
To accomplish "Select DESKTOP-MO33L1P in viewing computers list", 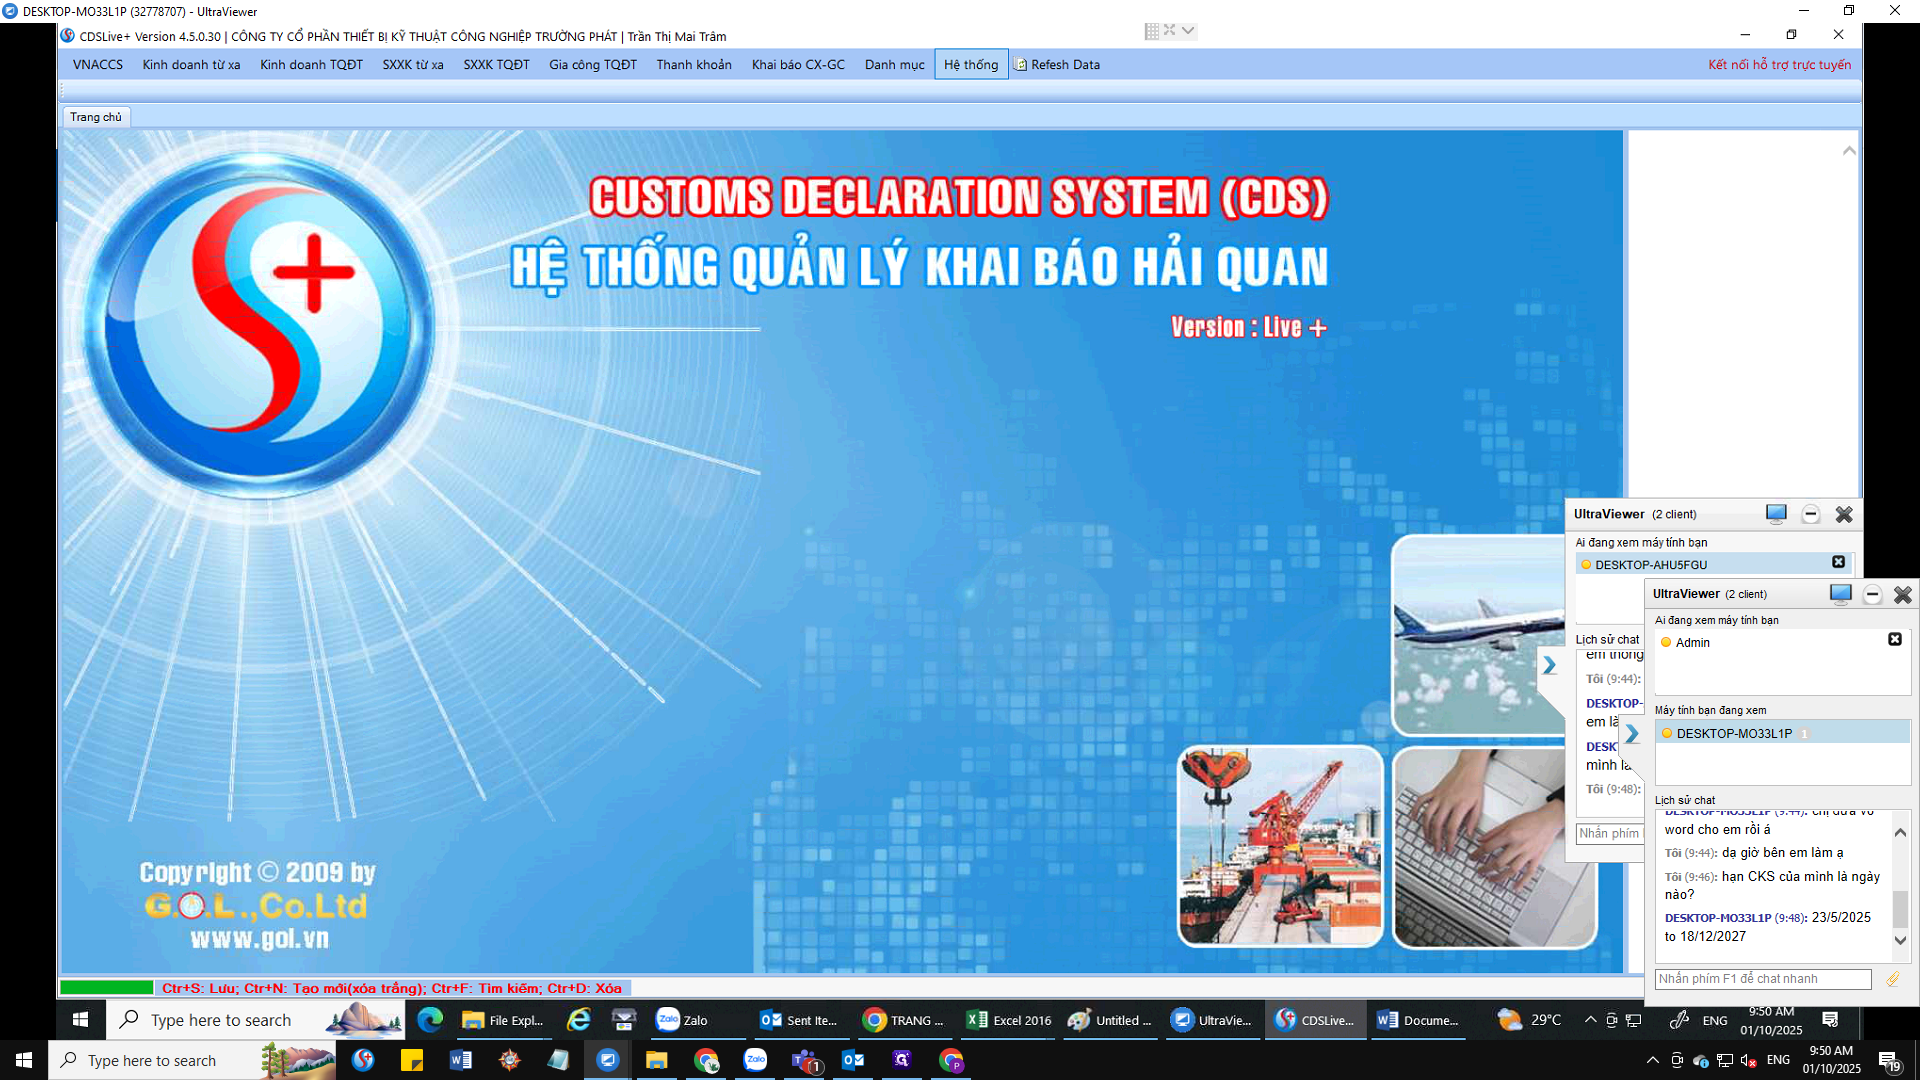I will 1734,733.
